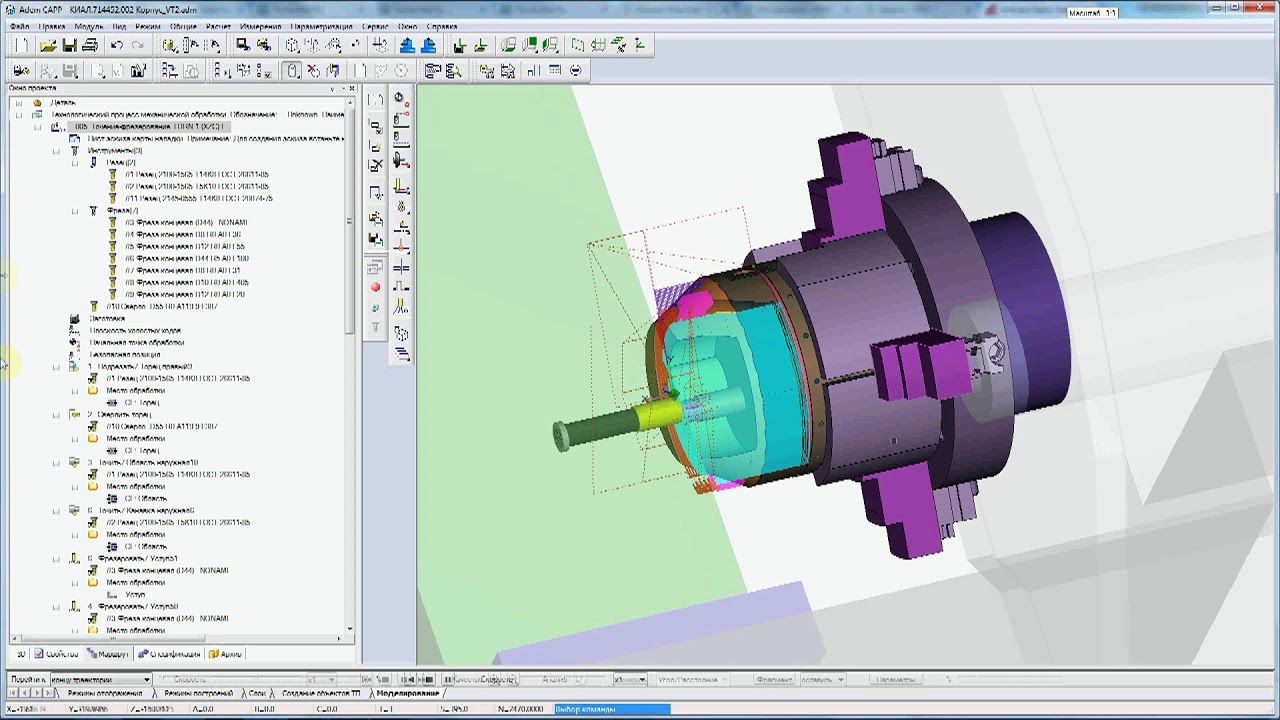The height and width of the screenshot is (720, 1280).
Task: Collapse operation 1 Подрезать/Торец
Action: pos(56,367)
